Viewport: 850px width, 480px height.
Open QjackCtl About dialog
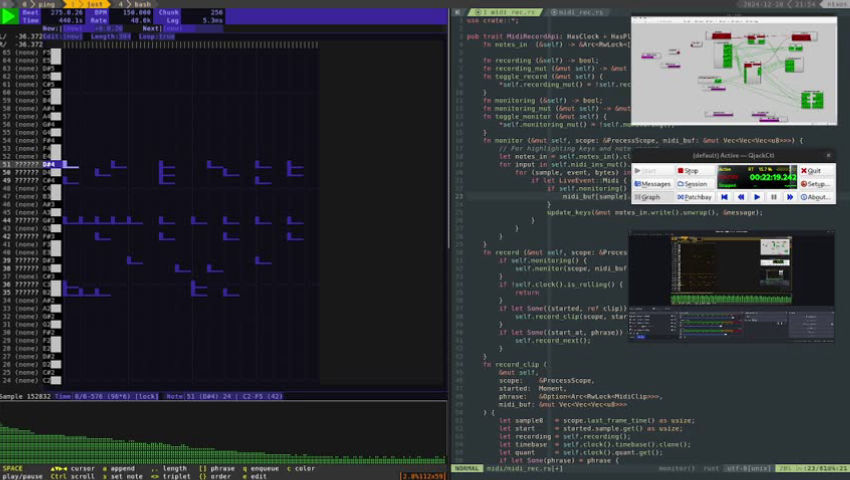[816, 197]
